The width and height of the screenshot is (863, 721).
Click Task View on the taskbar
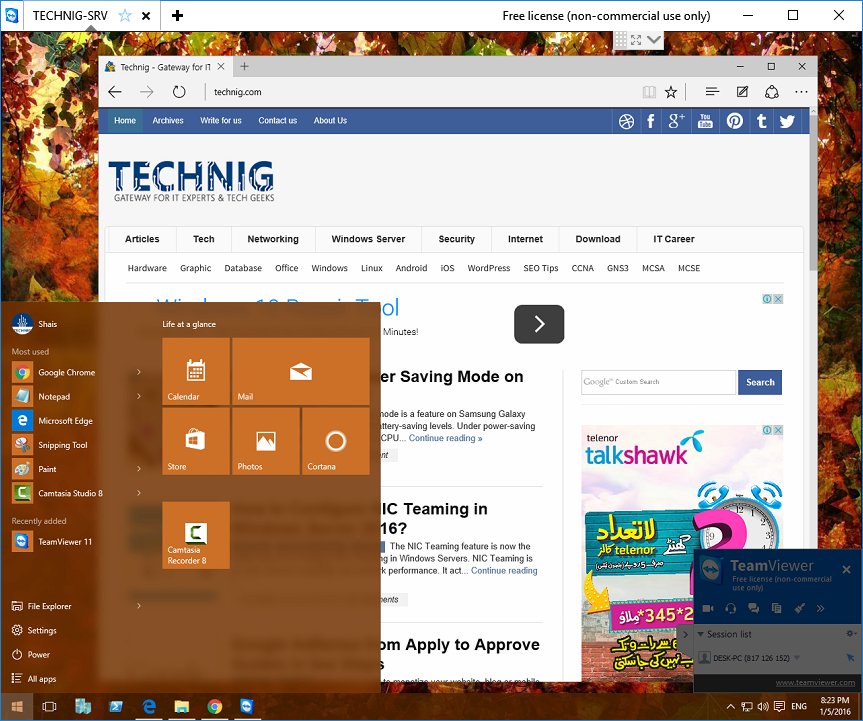(50, 707)
